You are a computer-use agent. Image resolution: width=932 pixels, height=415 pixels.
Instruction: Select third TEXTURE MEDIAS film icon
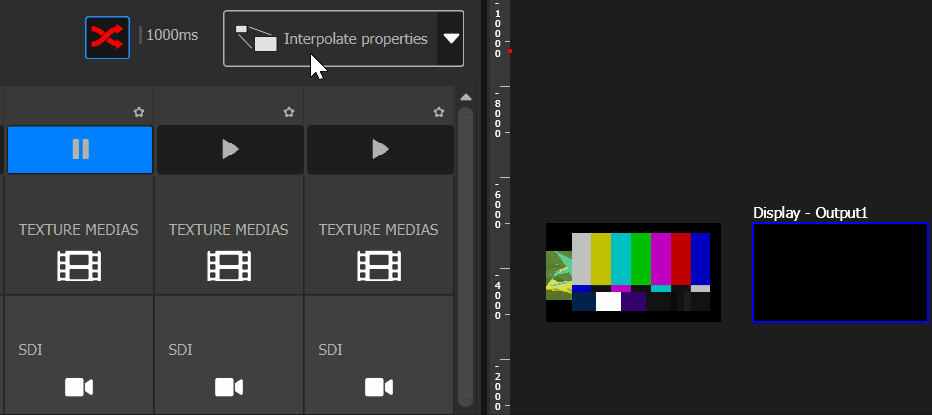click(x=379, y=265)
